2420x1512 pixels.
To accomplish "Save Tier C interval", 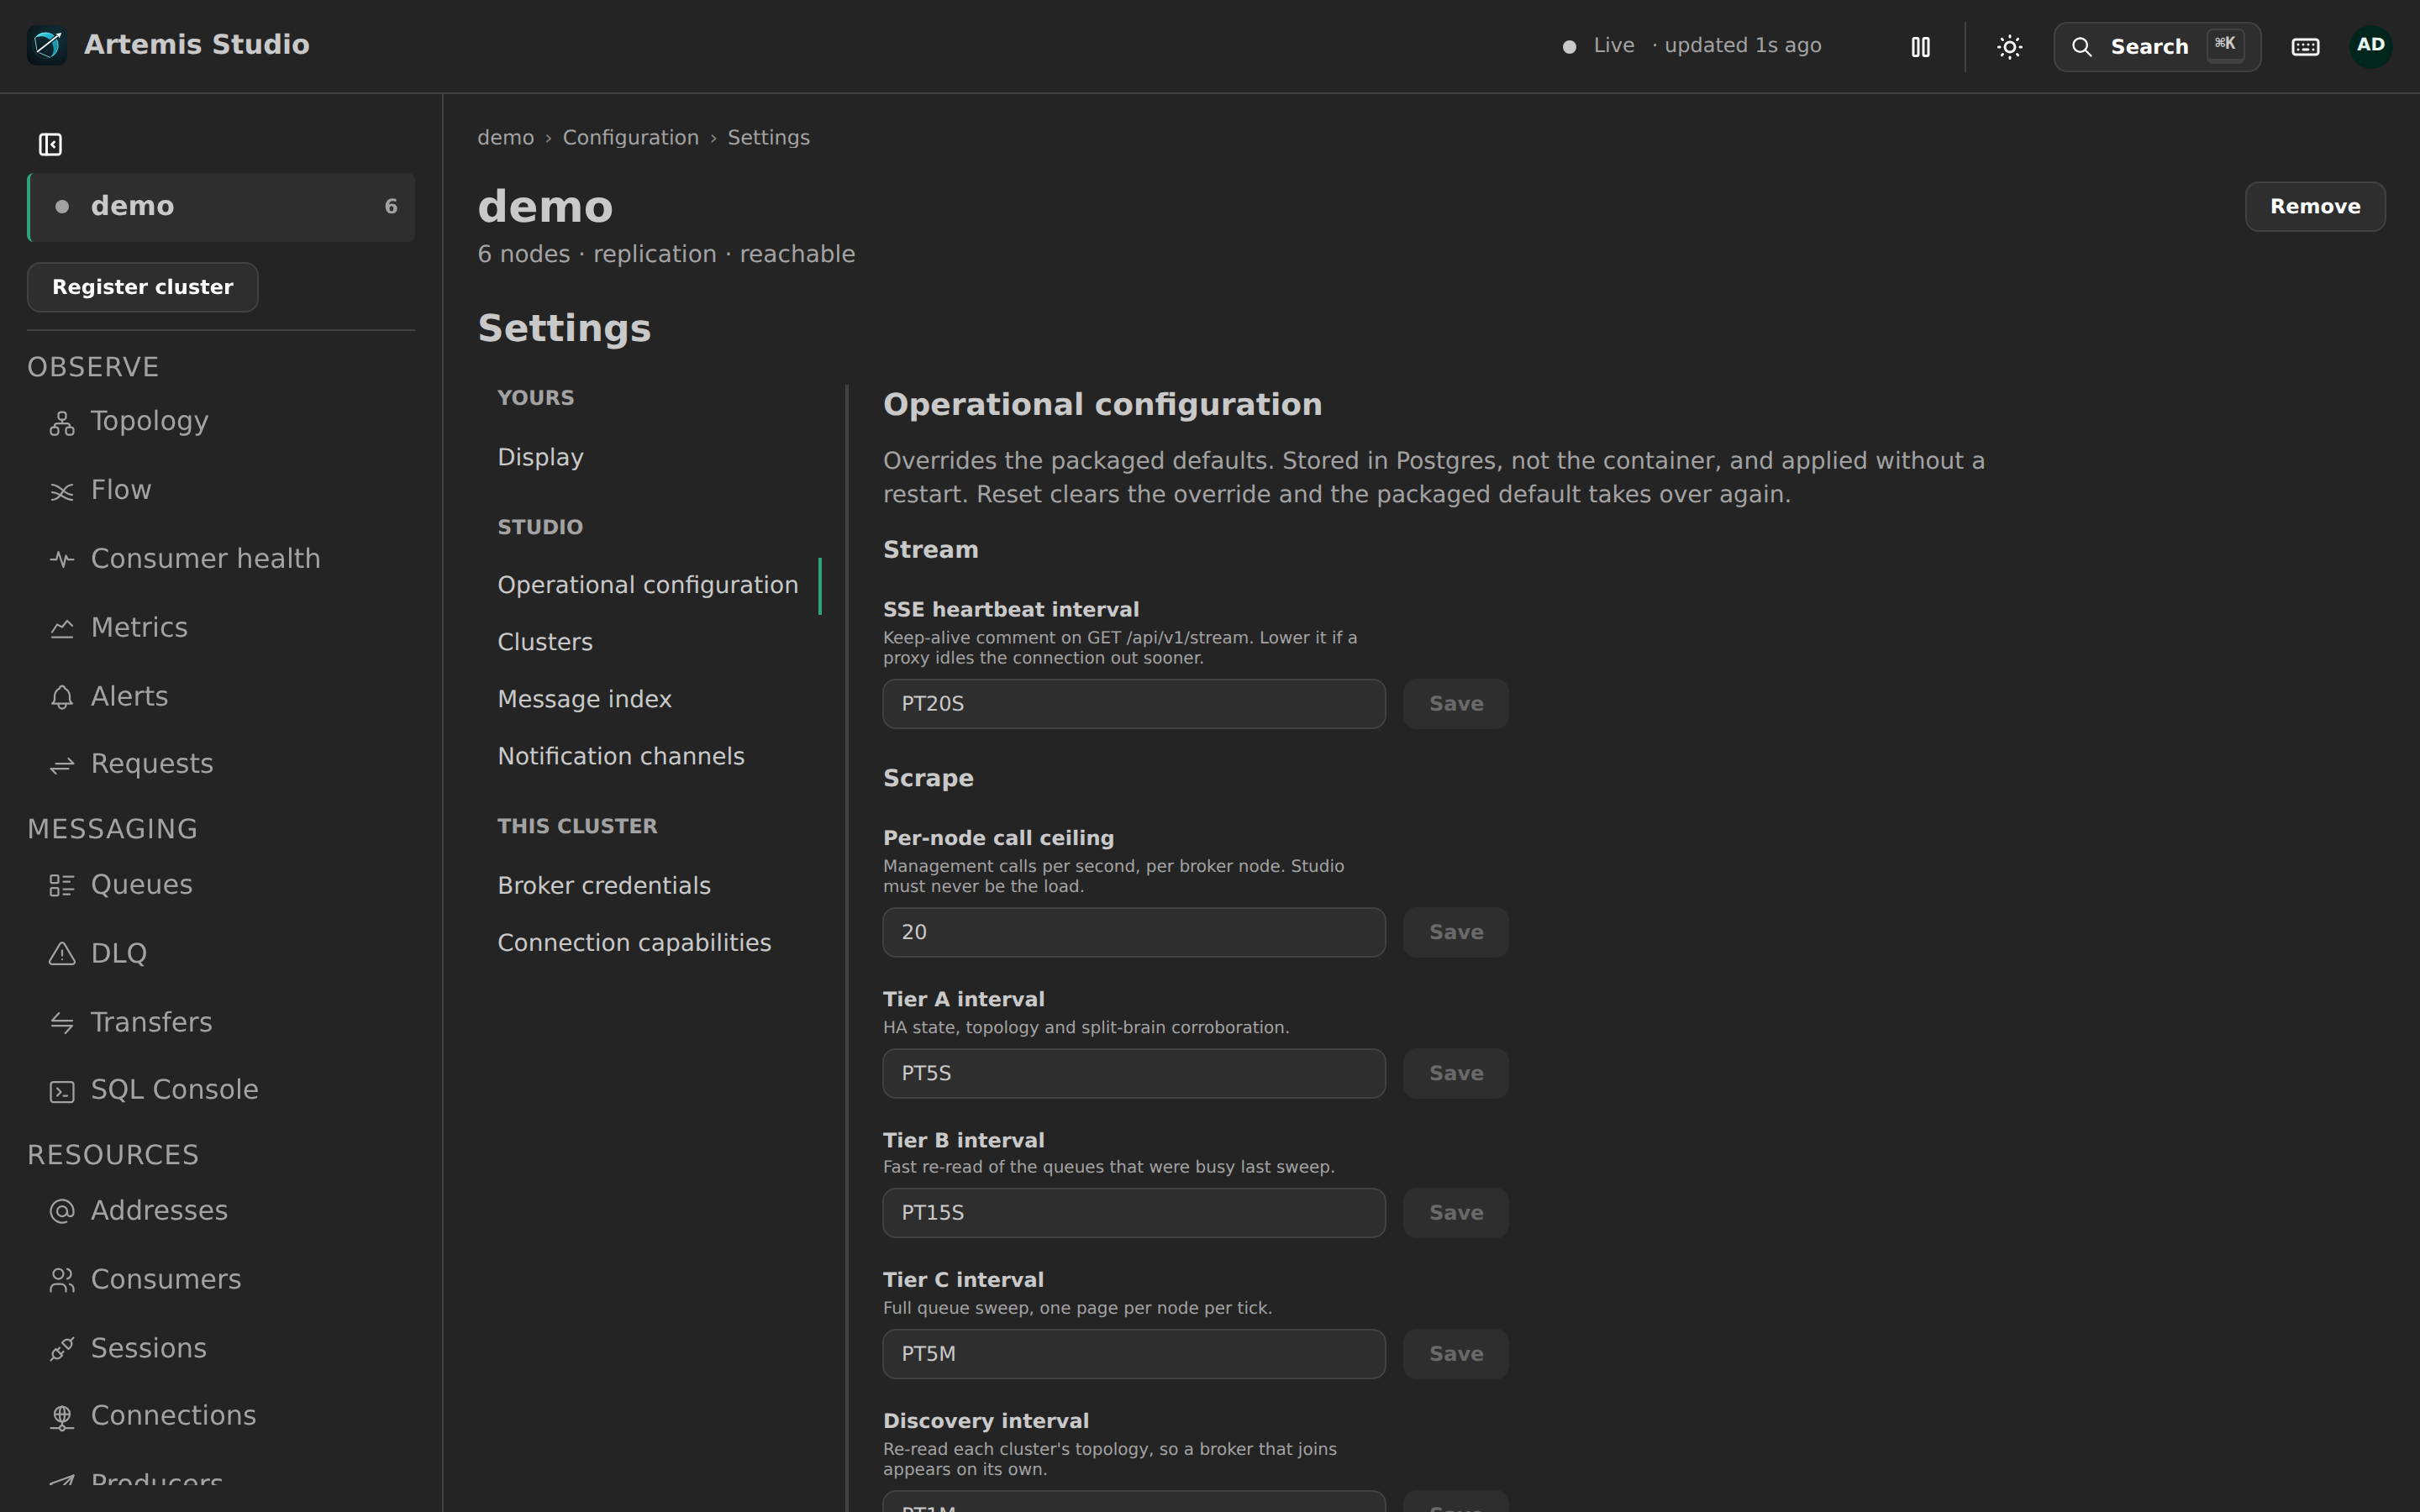I will [1455, 1354].
